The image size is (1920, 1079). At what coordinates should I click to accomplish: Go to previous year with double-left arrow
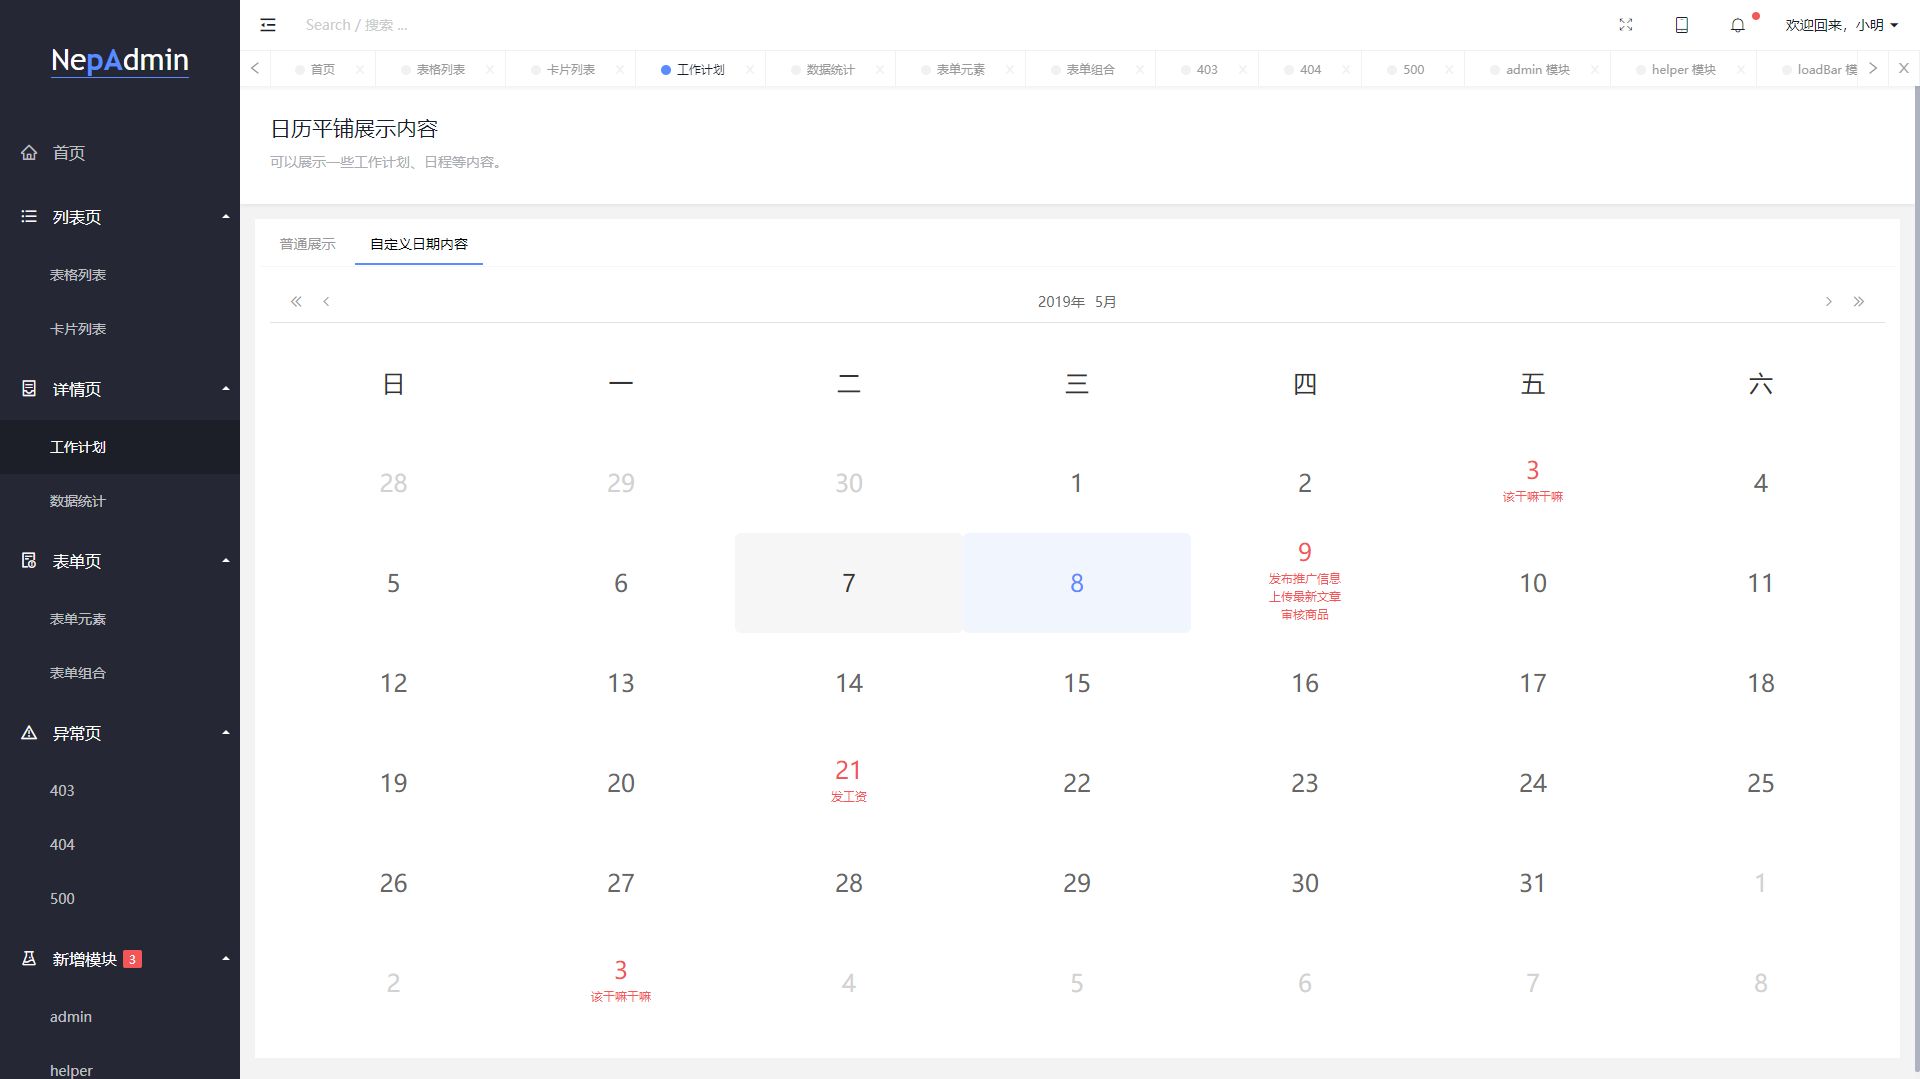point(296,301)
